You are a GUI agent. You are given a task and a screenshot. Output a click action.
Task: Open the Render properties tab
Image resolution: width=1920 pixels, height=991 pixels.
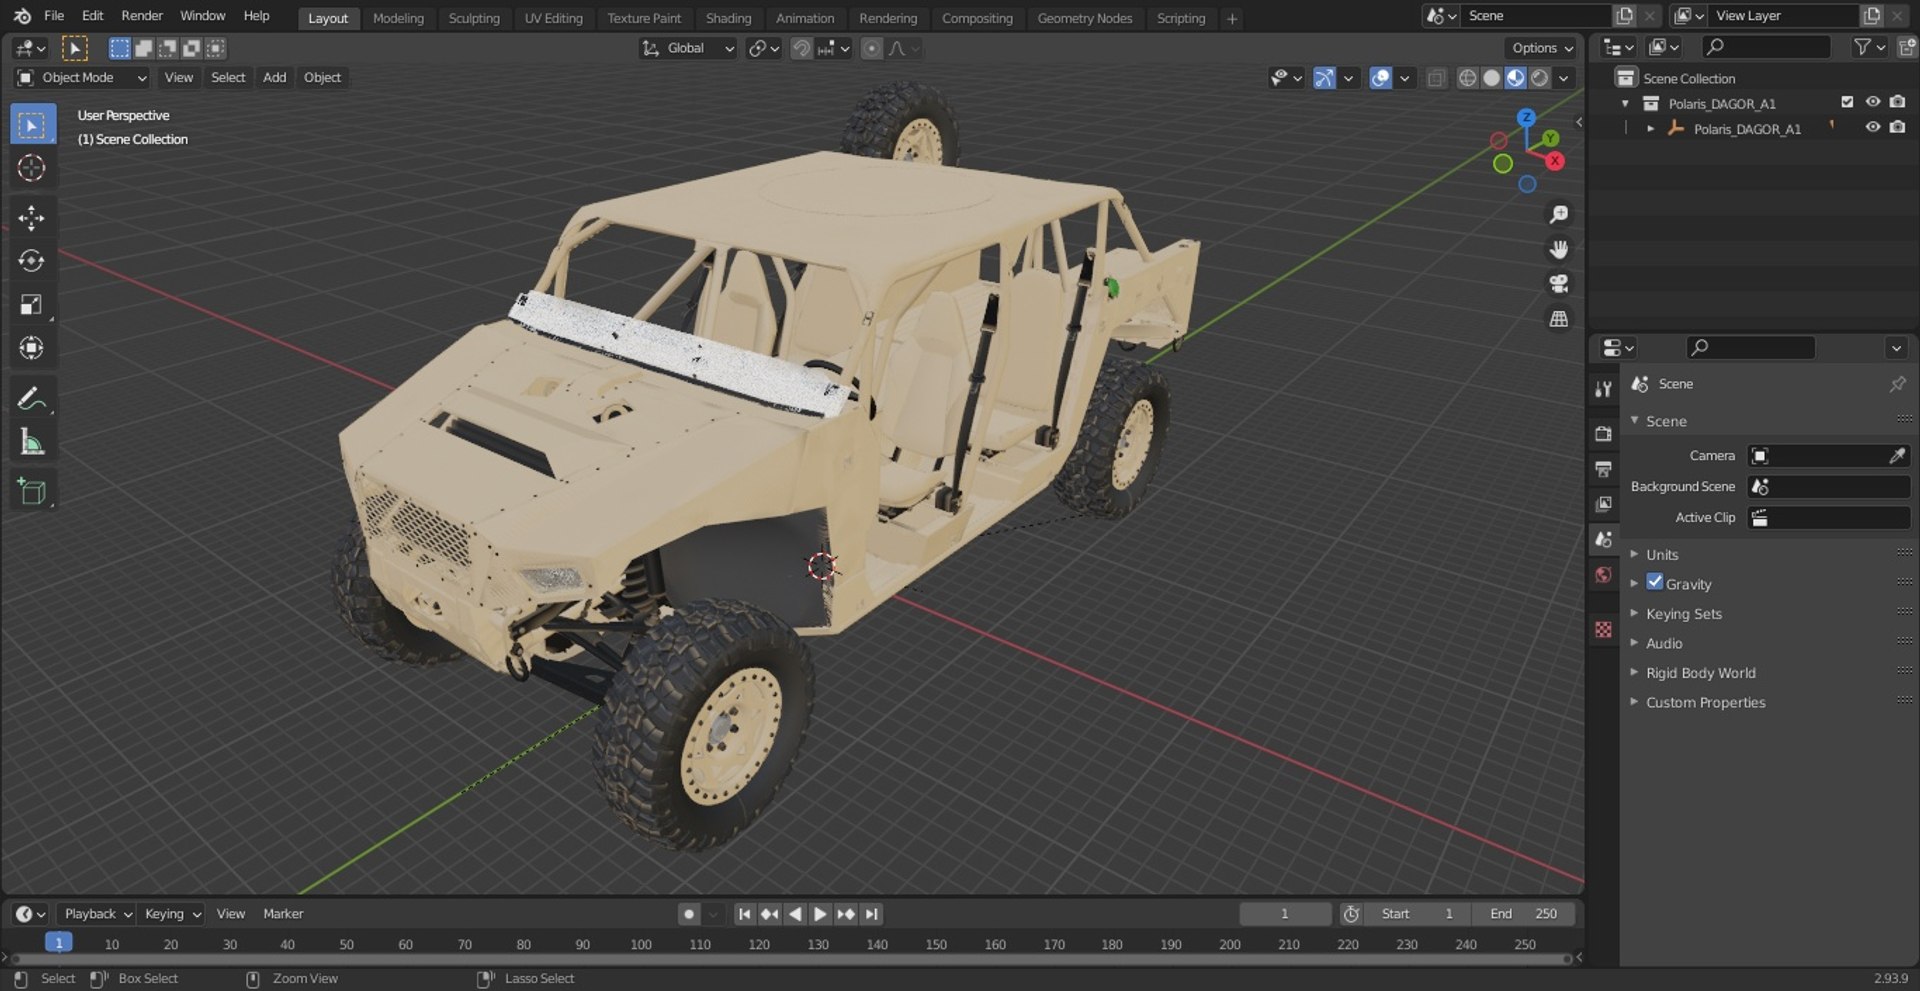[x=1604, y=434]
